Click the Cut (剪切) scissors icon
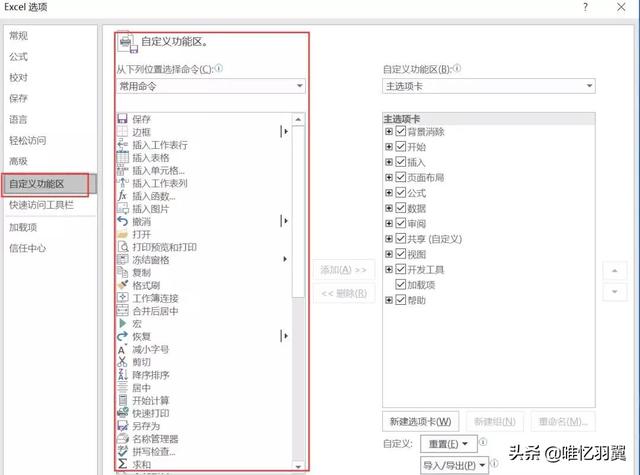 point(122,362)
